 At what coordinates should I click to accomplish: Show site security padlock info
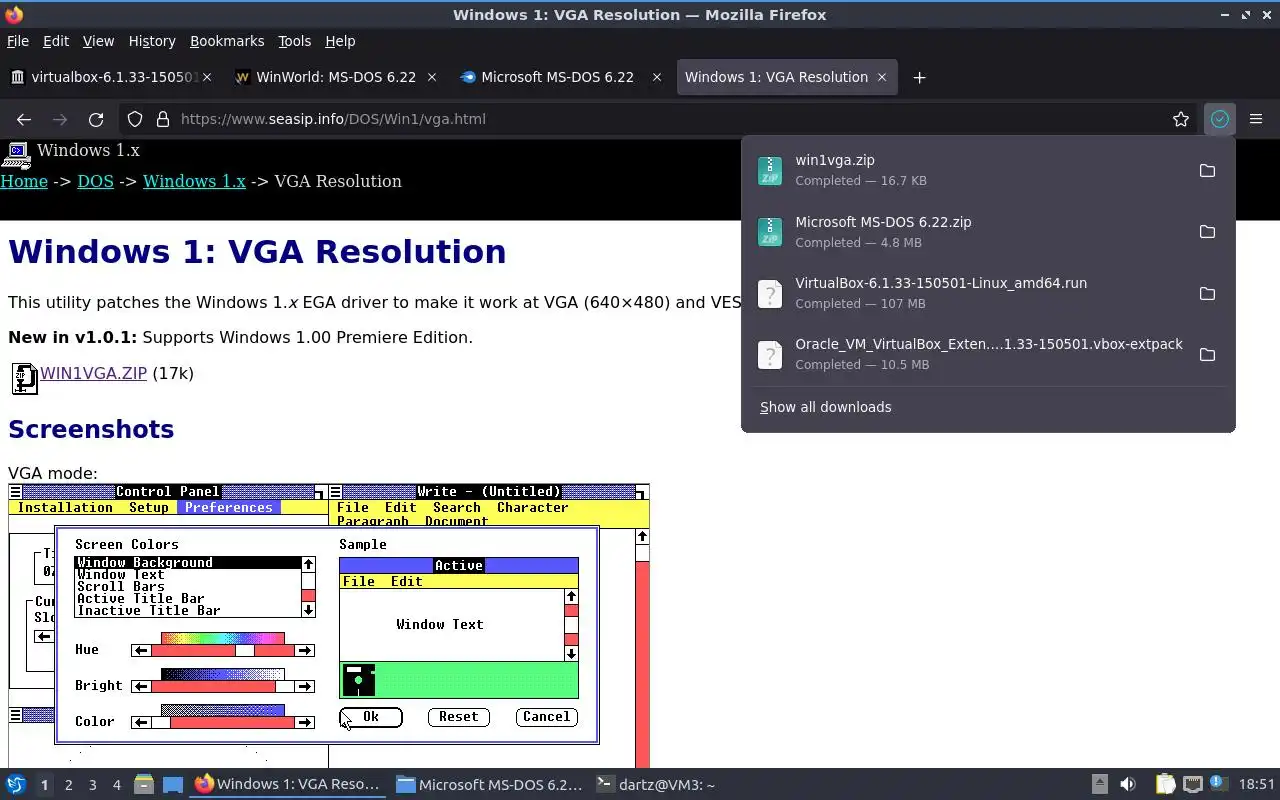163,119
